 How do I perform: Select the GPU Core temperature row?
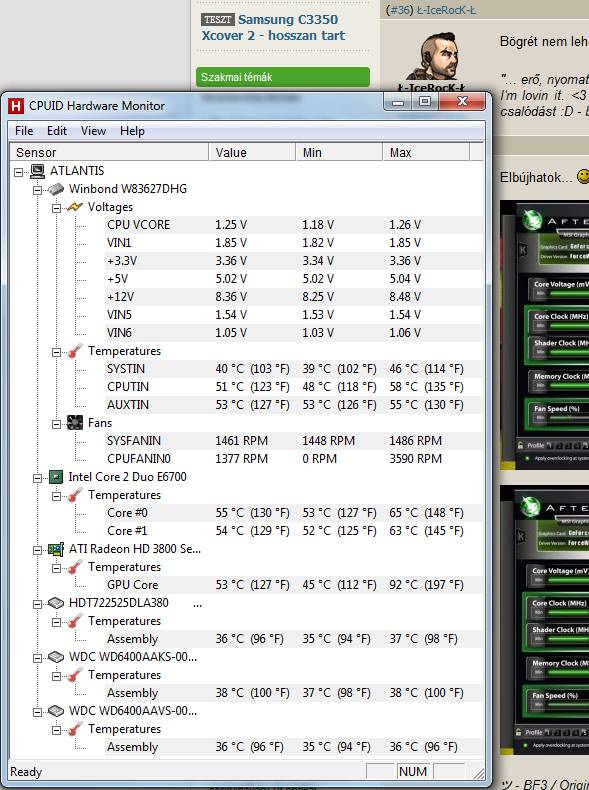tap(293, 585)
